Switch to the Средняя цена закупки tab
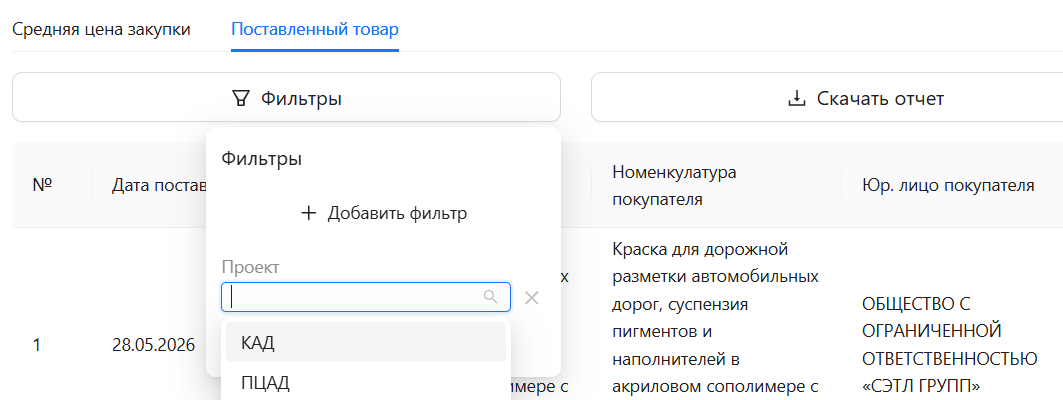1063x400 pixels. click(x=102, y=30)
